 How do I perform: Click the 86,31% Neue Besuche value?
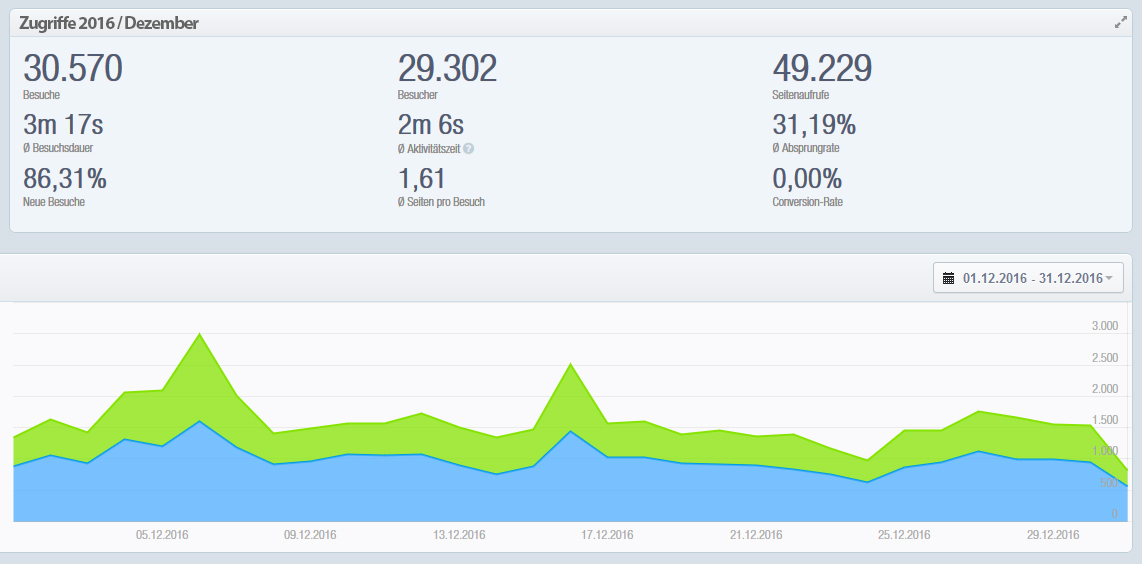[x=65, y=179]
